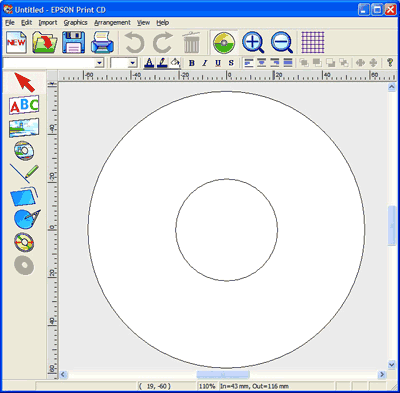This screenshot has height=393, width=400.
Task: Click the gray disc tool icon
Action: tap(24, 266)
